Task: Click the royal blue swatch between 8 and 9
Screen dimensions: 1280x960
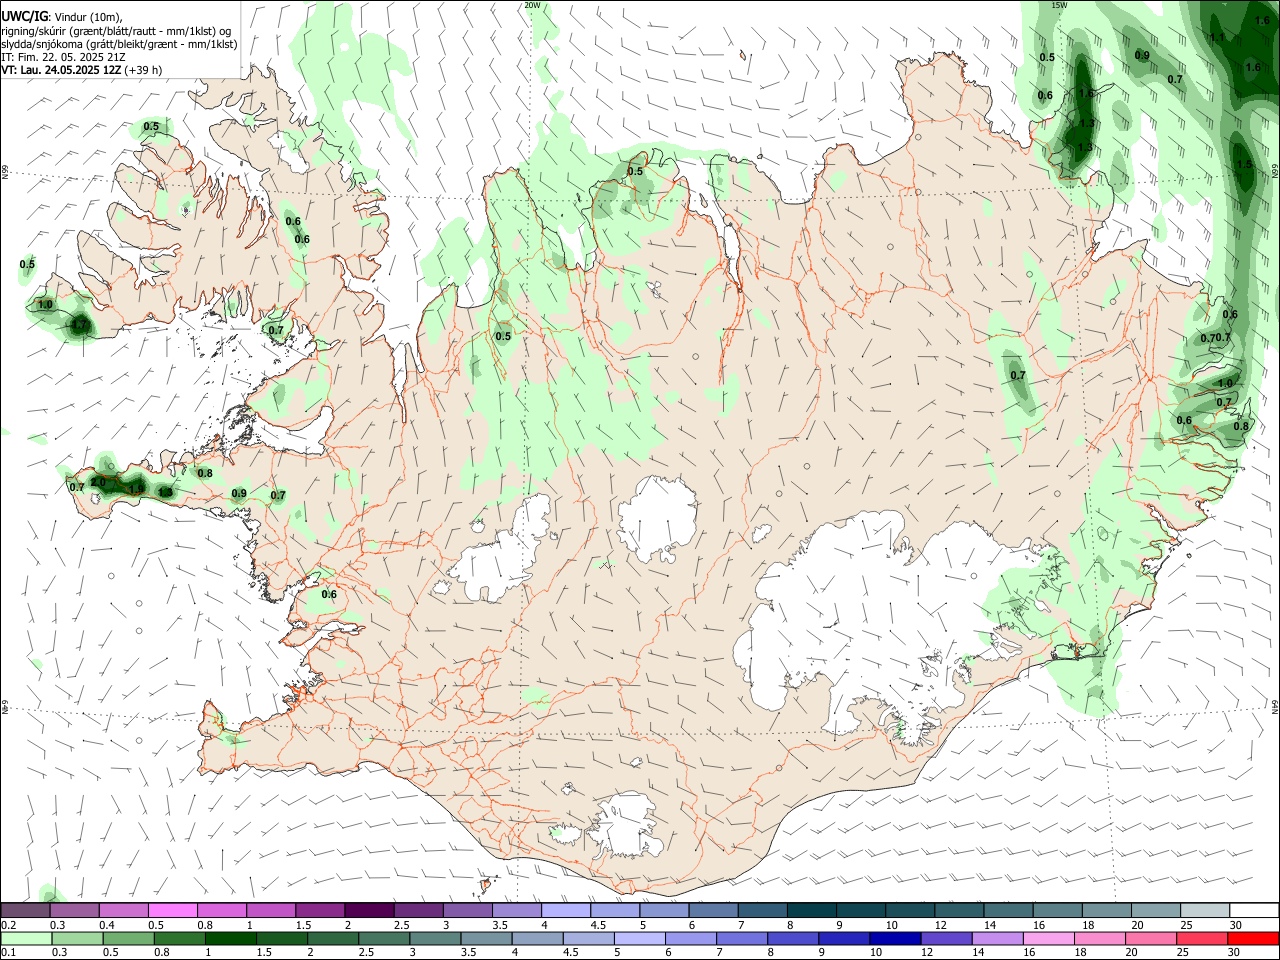Action: [x=793, y=939]
